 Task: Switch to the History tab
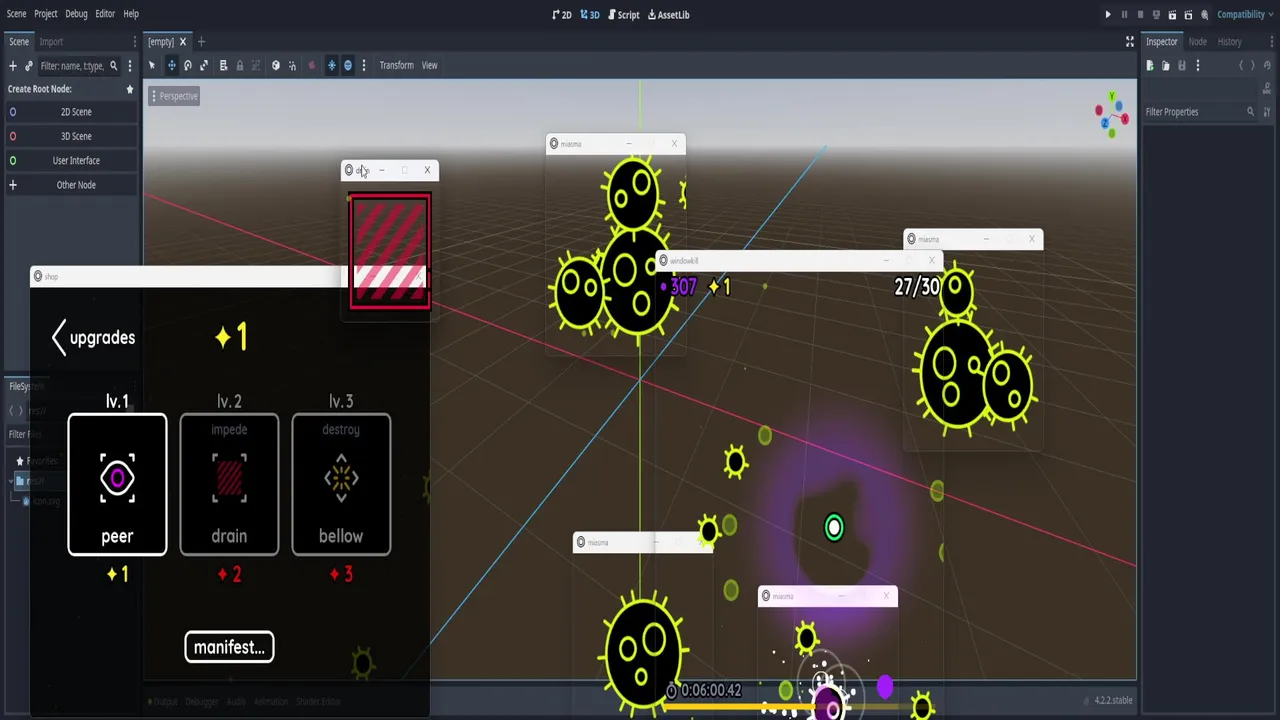1229,42
